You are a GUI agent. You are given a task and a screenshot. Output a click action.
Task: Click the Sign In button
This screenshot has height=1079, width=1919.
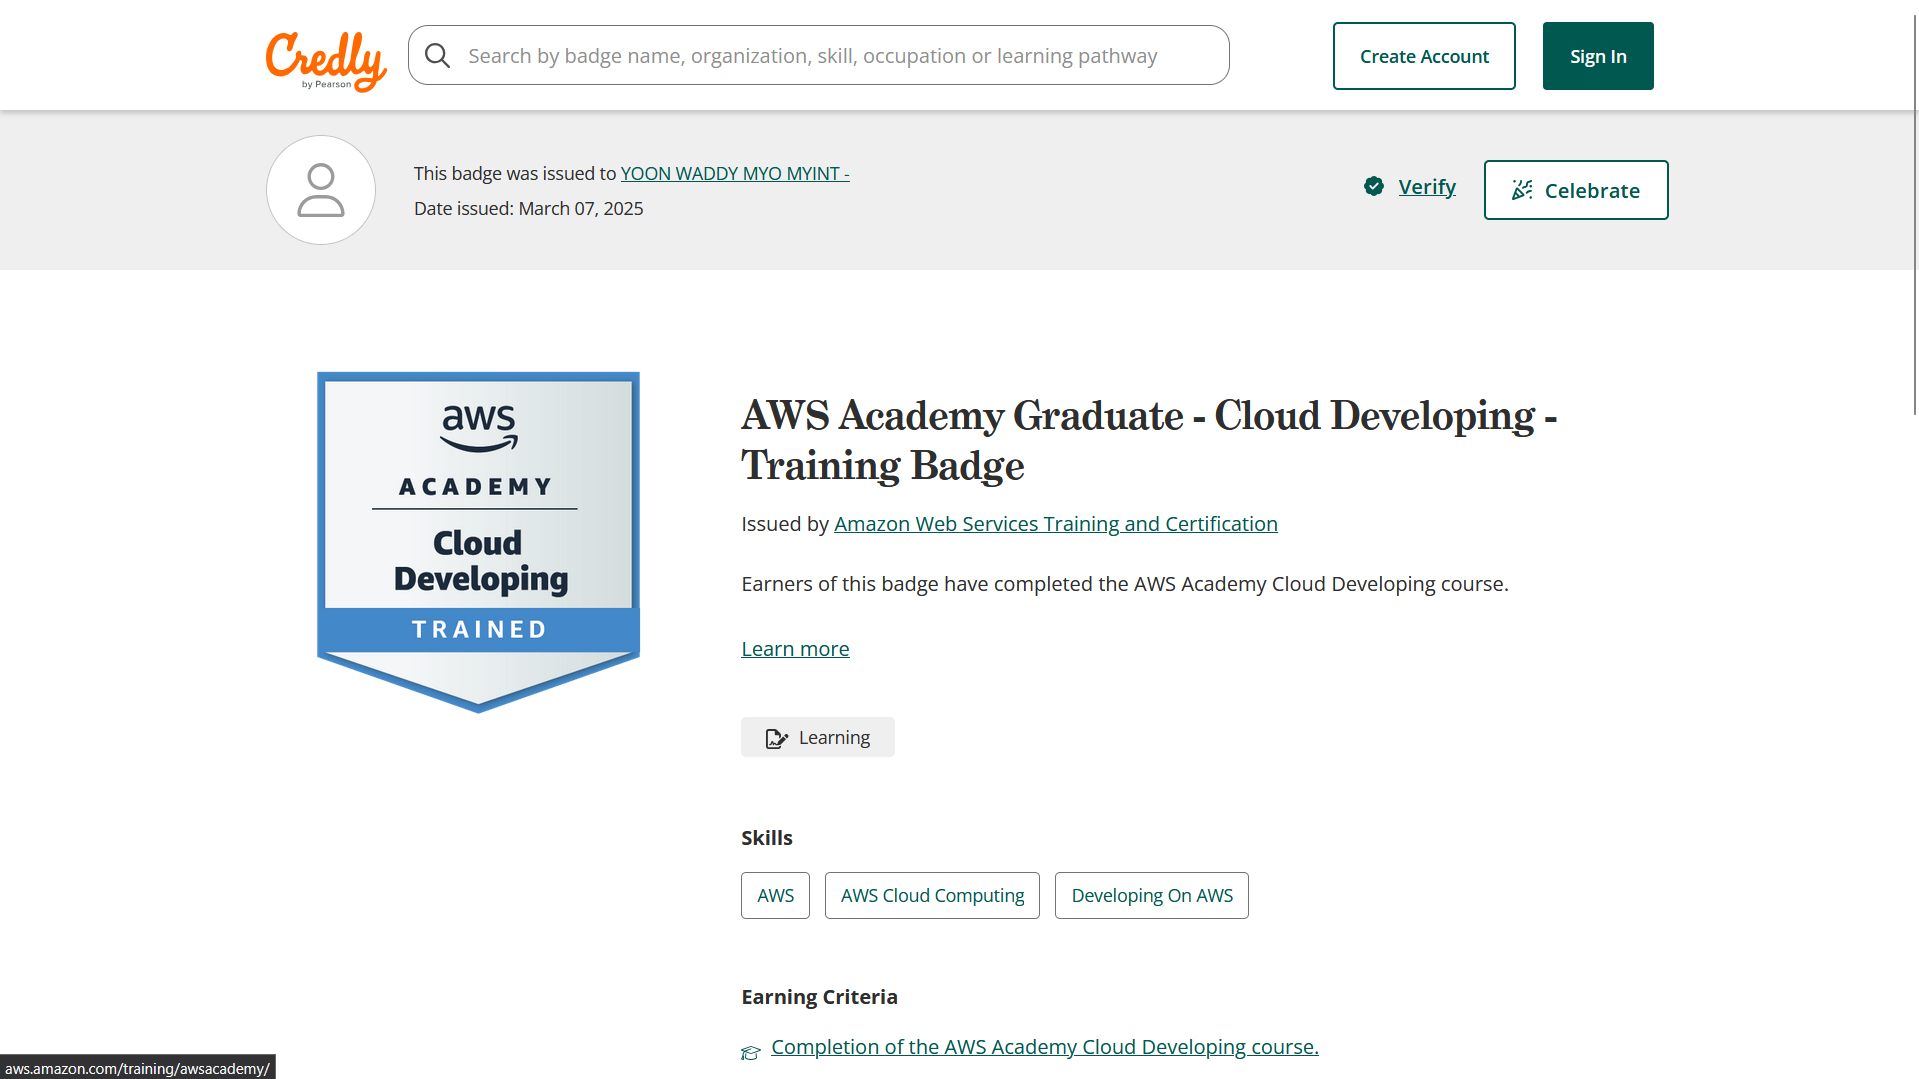click(1598, 56)
